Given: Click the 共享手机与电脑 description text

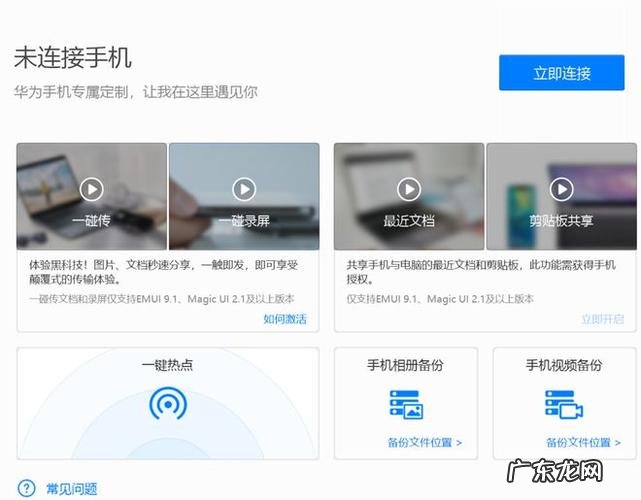Looking at the screenshot, I should 480,273.
